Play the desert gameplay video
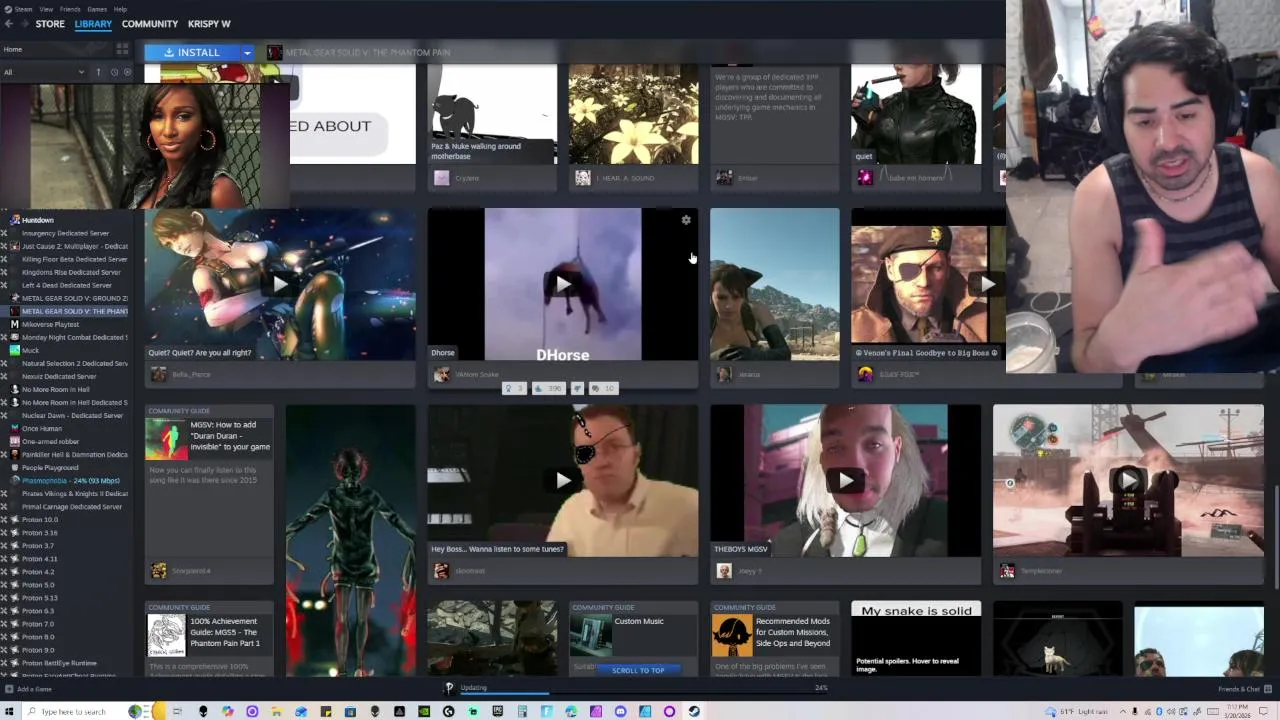The image size is (1280, 720). (x=1128, y=480)
